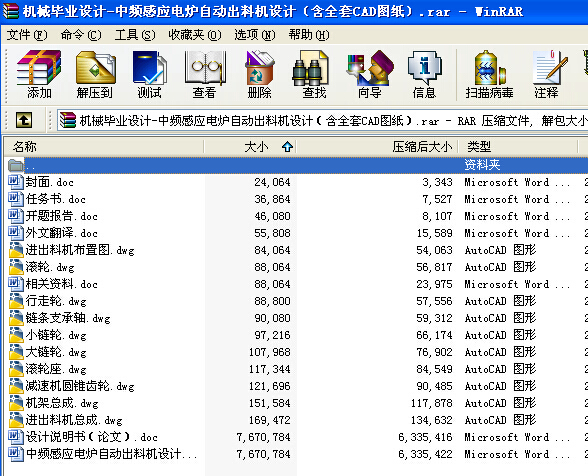
Task: Click the Word icon of 开题报告.doc
Action: pyautogui.click(x=16, y=216)
